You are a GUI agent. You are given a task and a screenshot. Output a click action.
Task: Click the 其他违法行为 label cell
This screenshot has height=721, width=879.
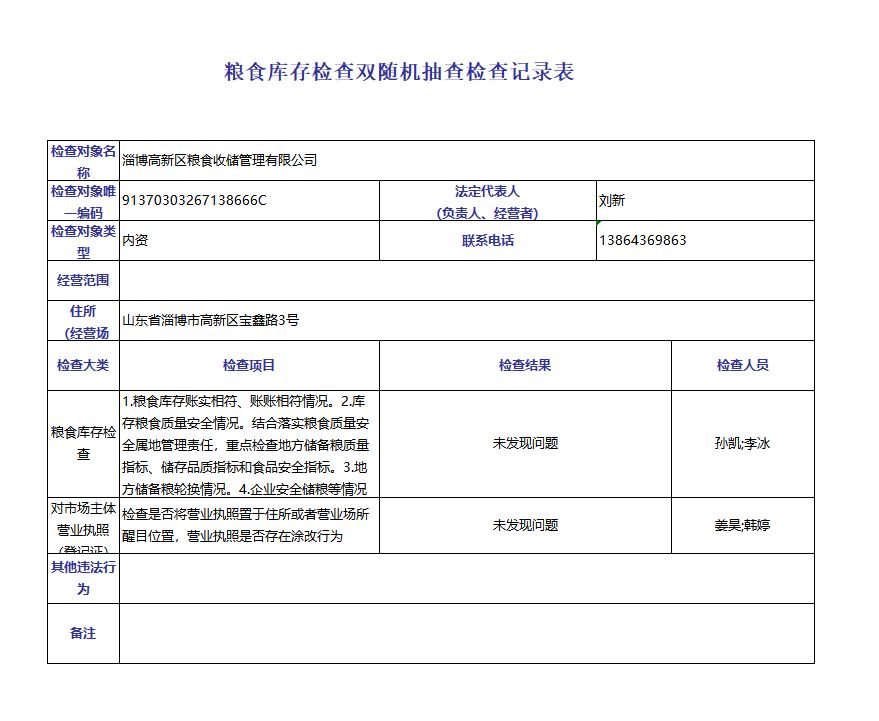[83, 578]
